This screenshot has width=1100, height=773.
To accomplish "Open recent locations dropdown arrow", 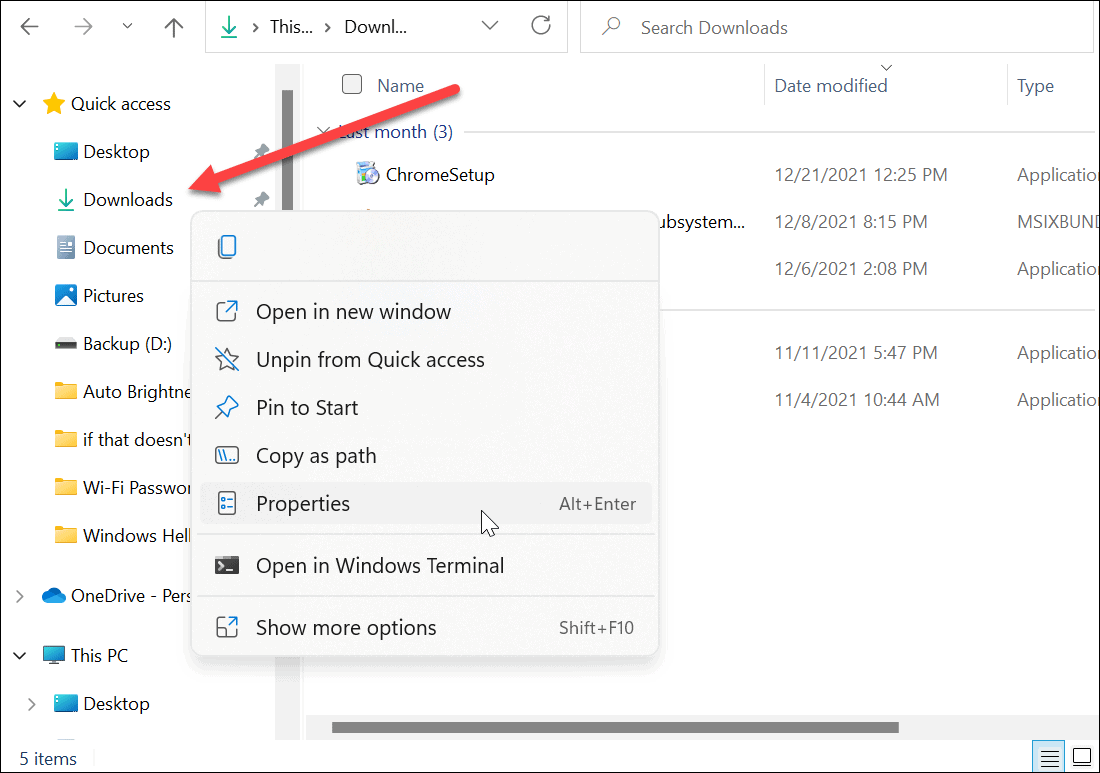I will 127,27.
